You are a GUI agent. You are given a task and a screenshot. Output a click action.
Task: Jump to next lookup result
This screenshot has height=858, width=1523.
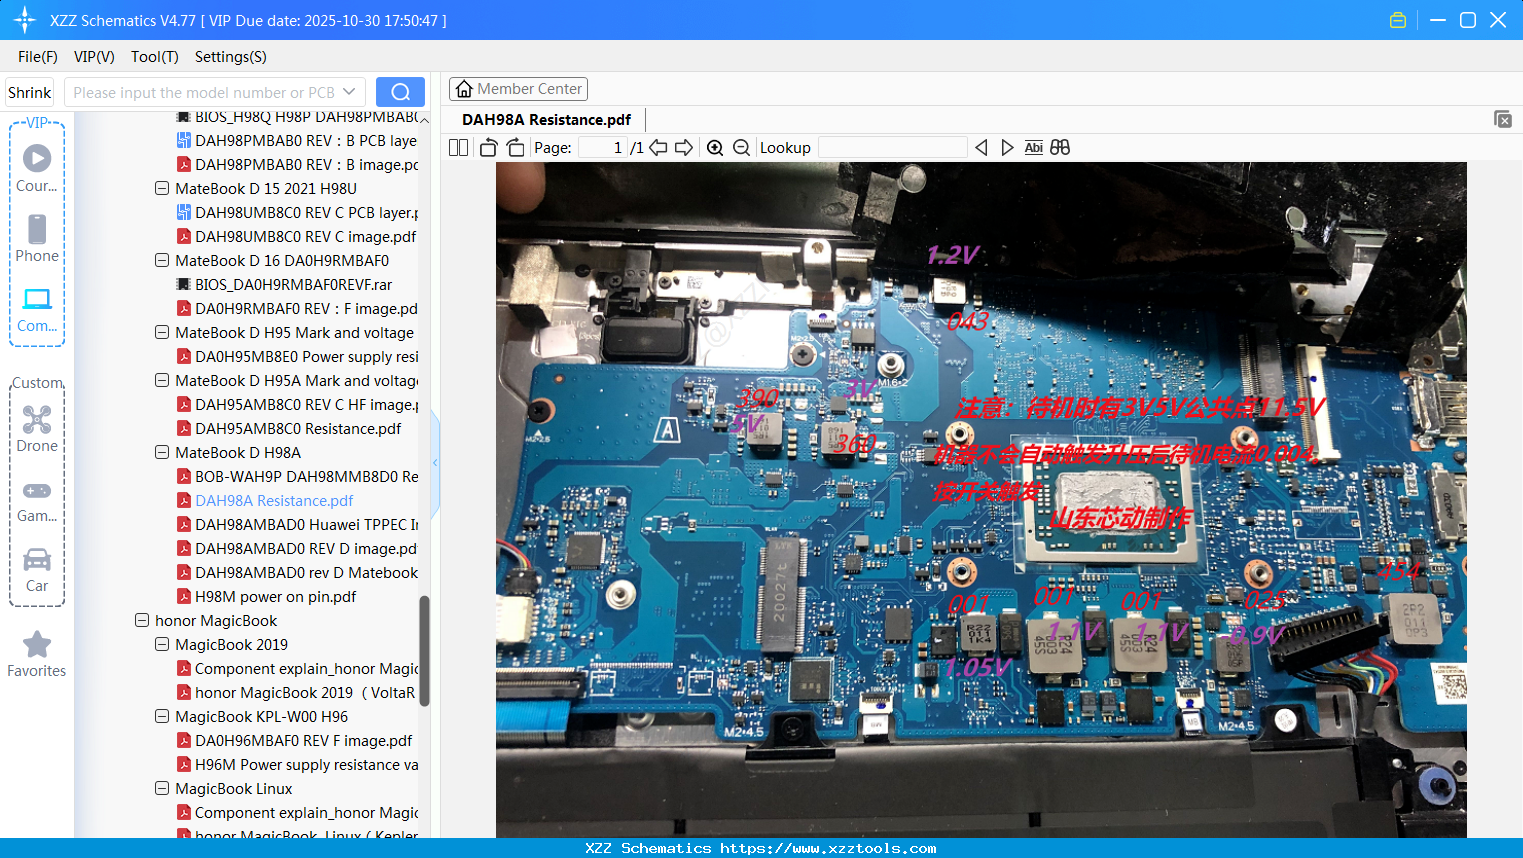[x=1007, y=147]
